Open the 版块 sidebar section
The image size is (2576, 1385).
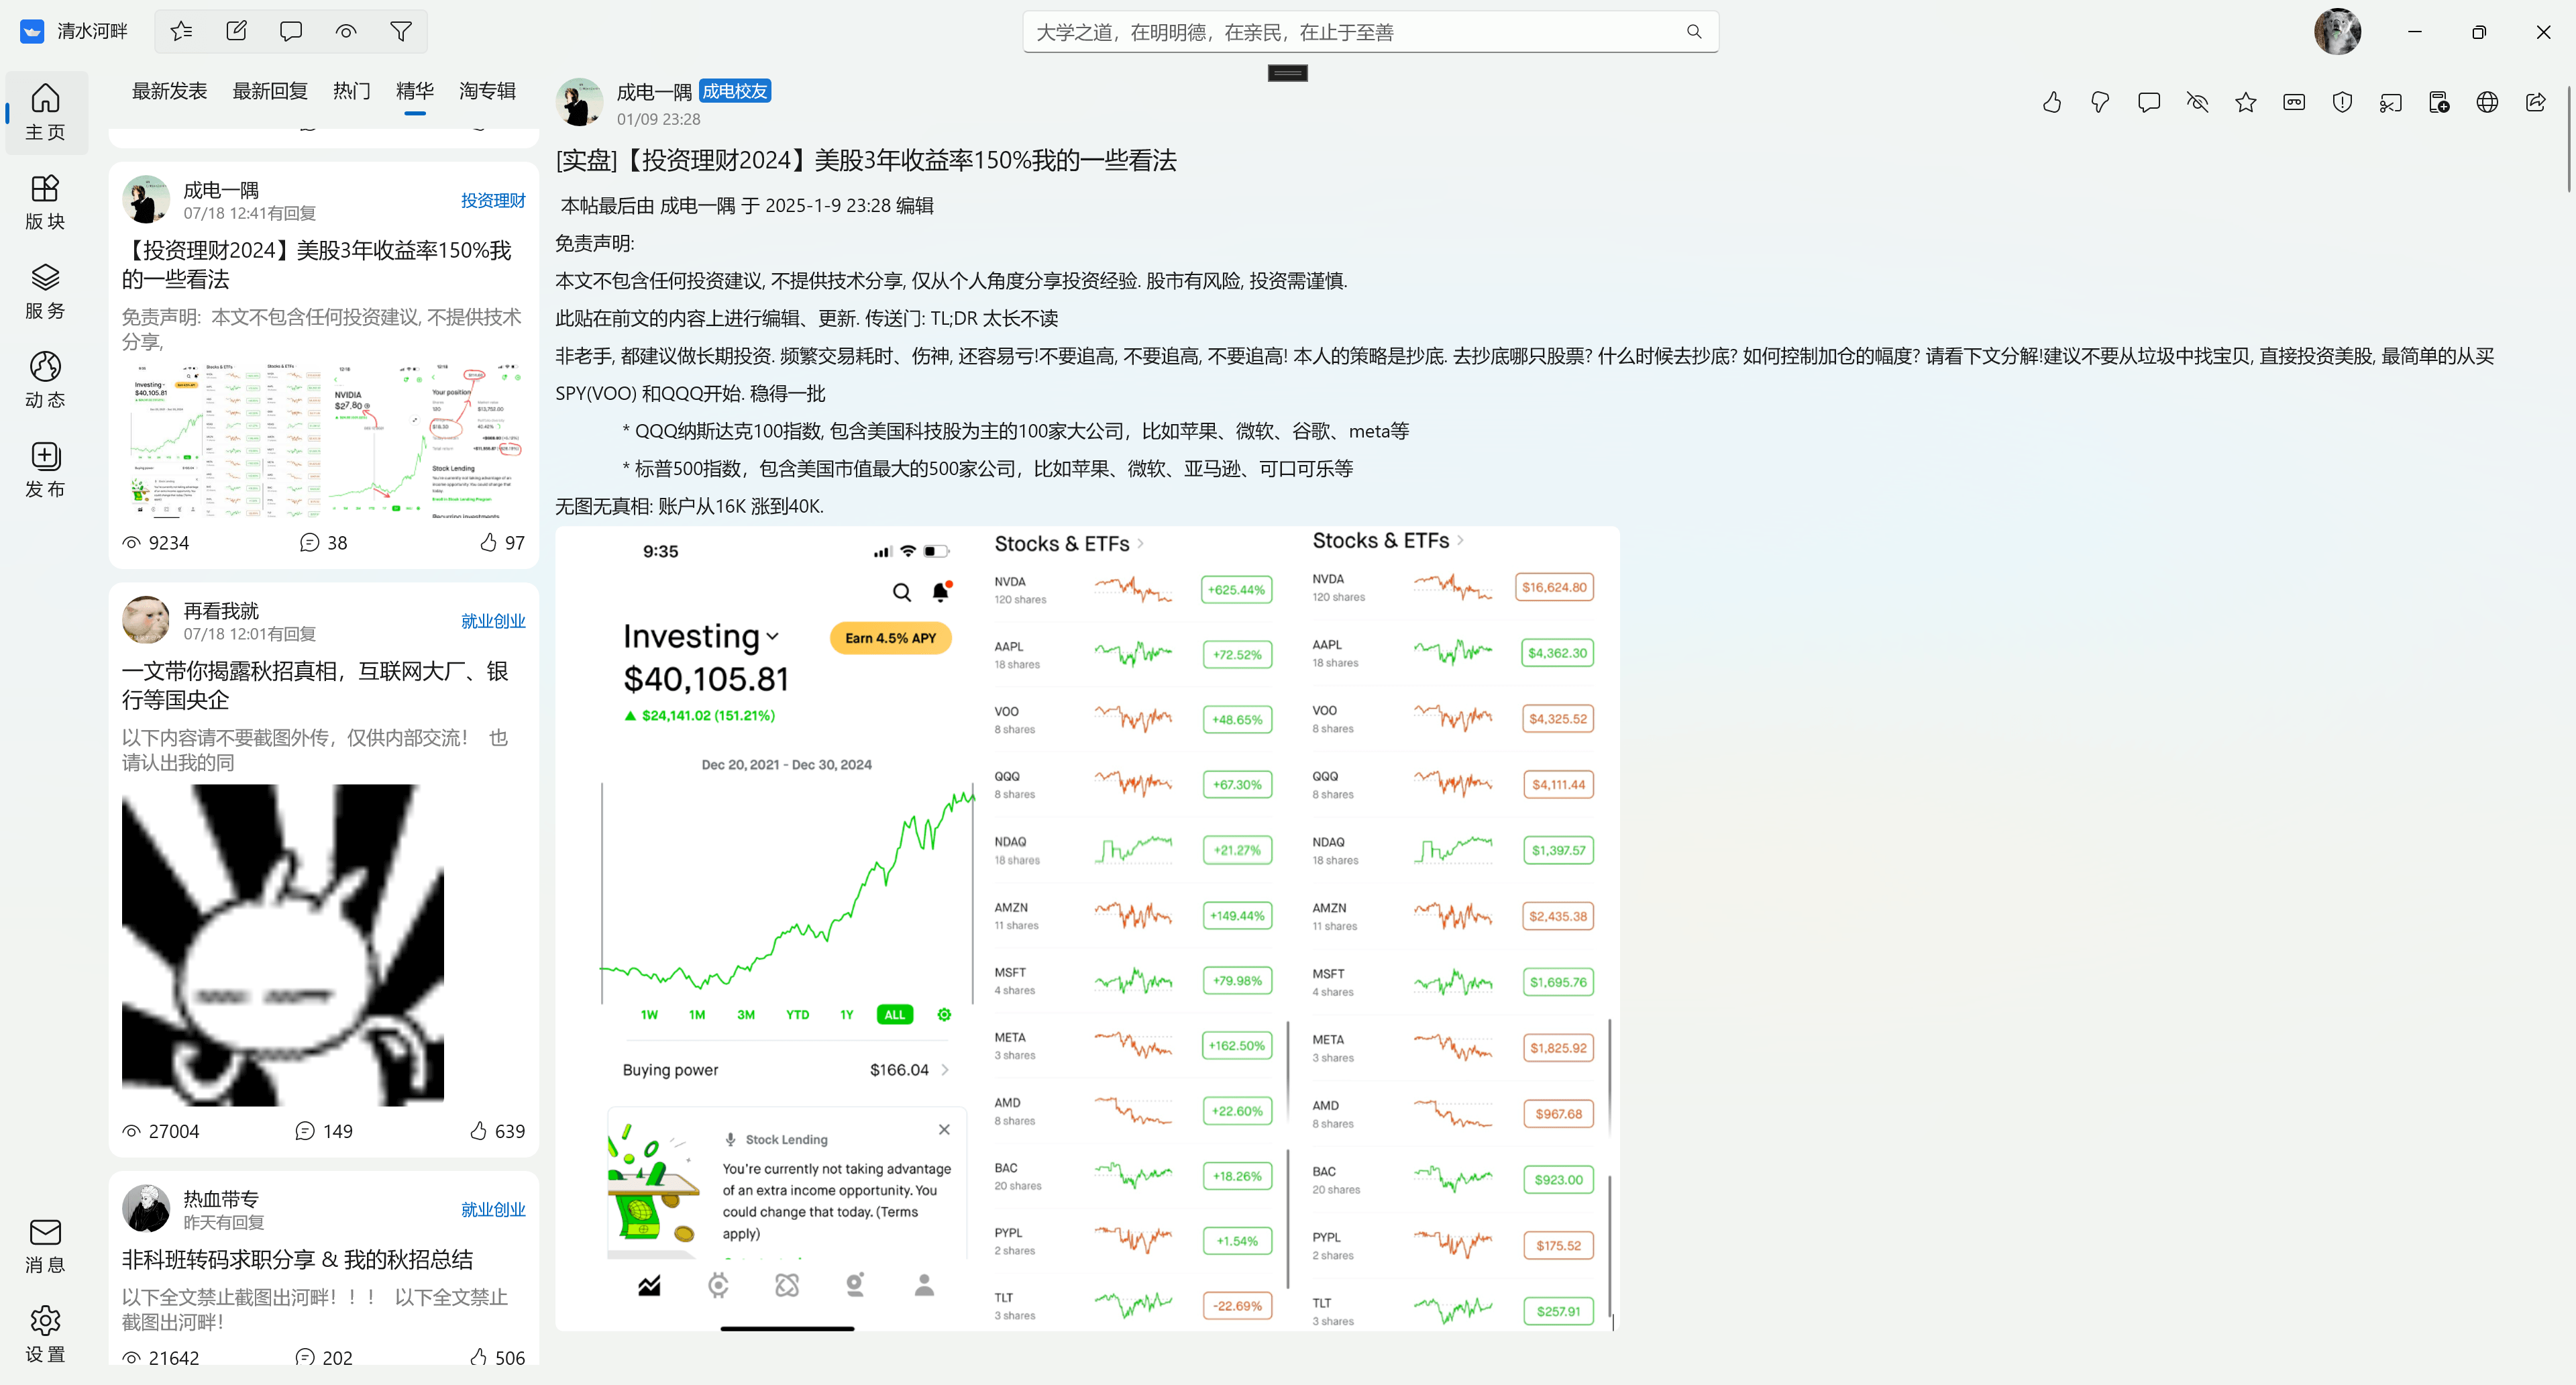click(45, 202)
